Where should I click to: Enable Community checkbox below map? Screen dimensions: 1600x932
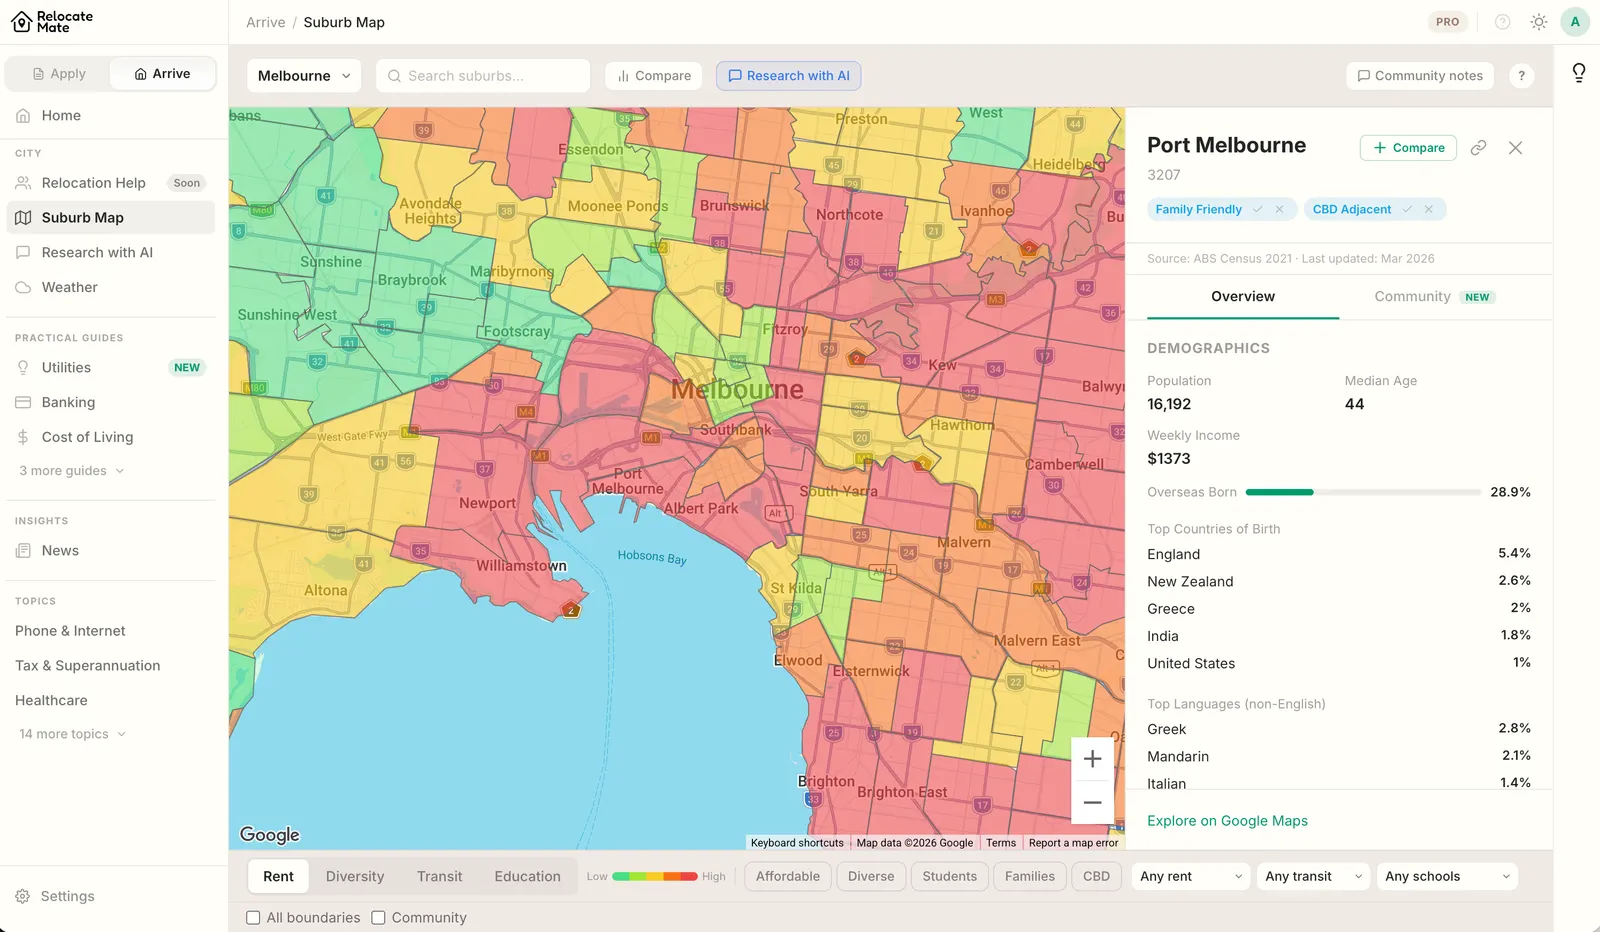[378, 918]
